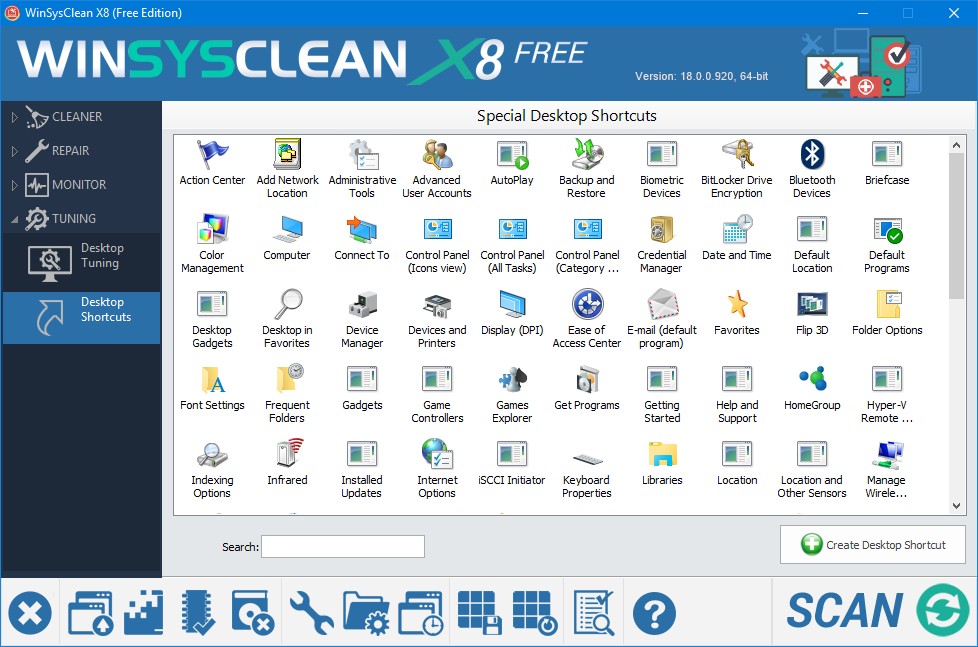Choose the Favorites star shortcut
The width and height of the screenshot is (978, 647).
737,304
